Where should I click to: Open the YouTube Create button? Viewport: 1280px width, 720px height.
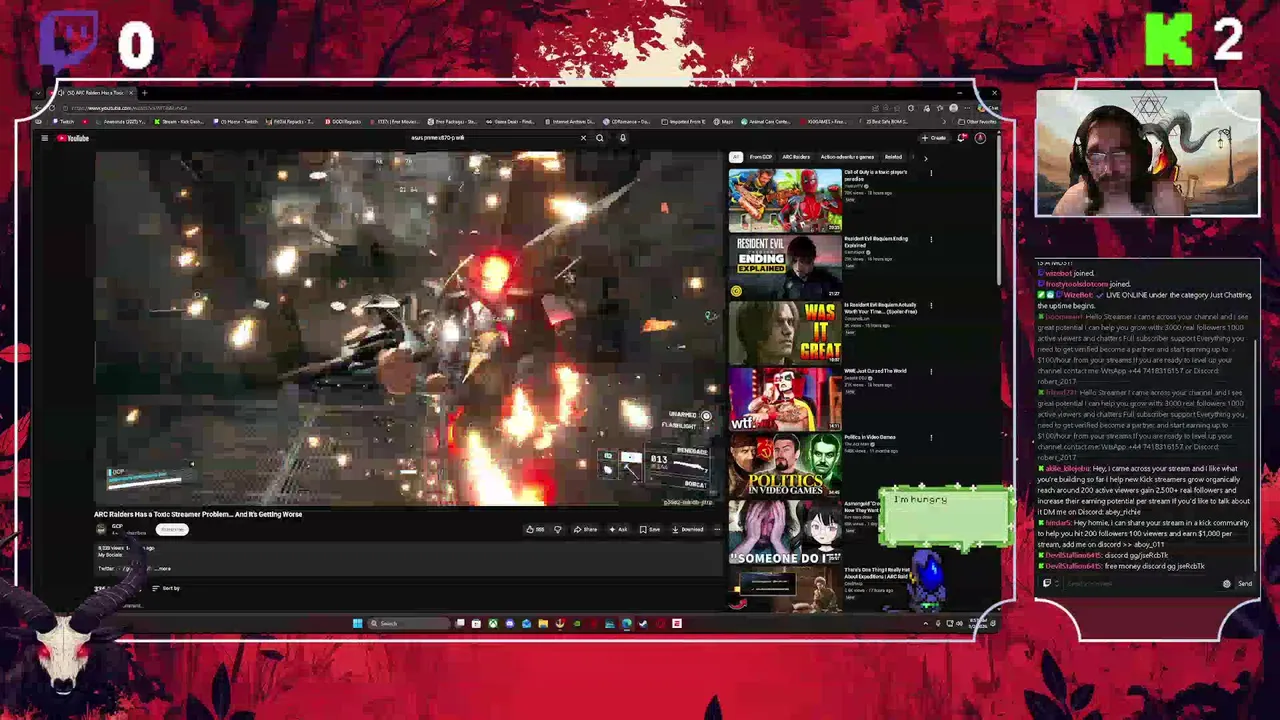tap(935, 138)
